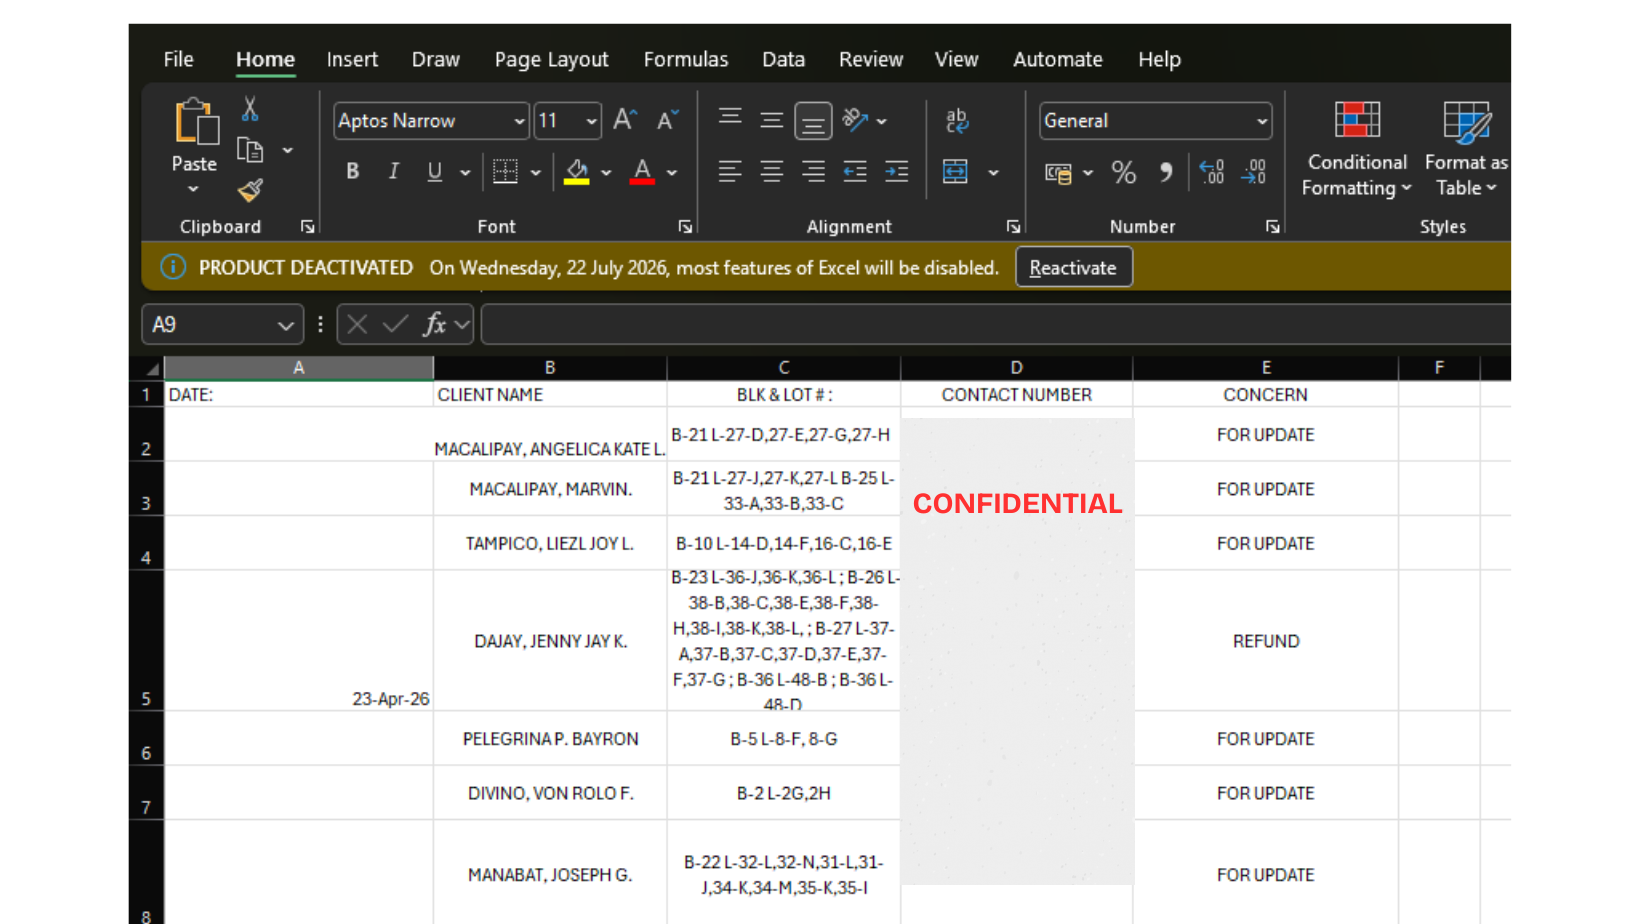Image resolution: width=1640 pixels, height=924 pixels.
Task: Toggle Bold formatting
Action: 353,171
